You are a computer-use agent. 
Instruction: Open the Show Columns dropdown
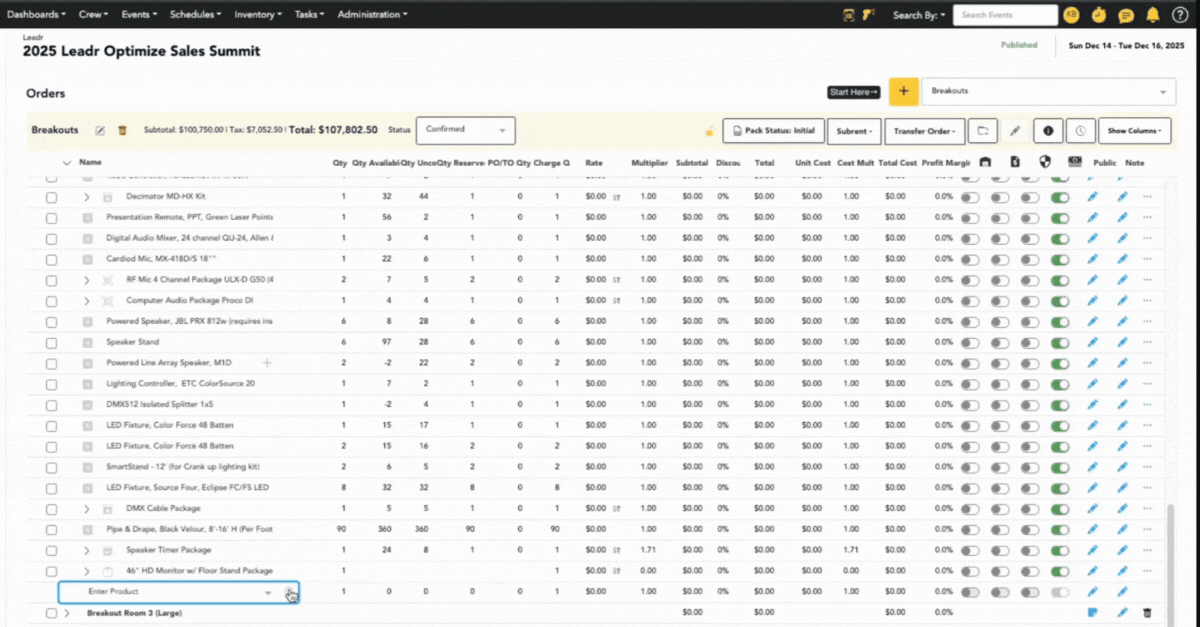point(1134,131)
